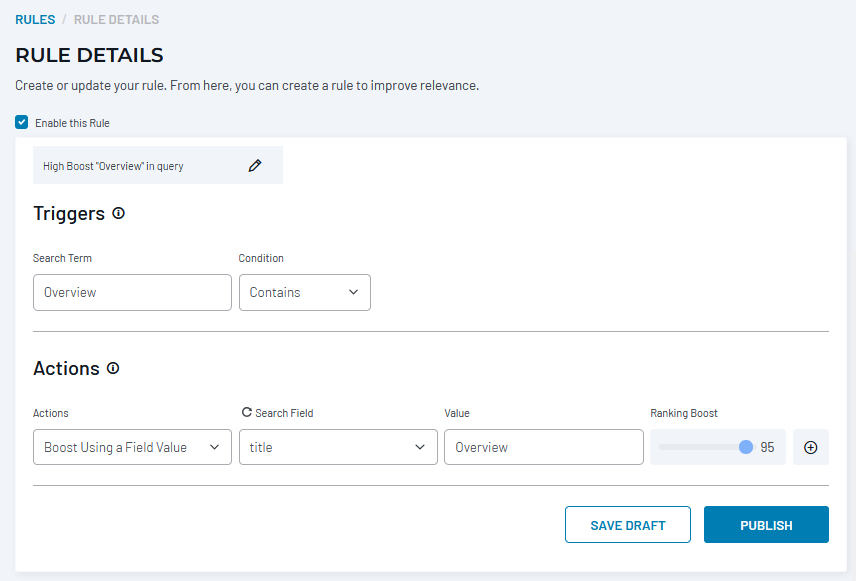Expand the Boost Using a Field Value dropdown
Image resolution: width=856 pixels, height=581 pixels.
click(x=132, y=447)
